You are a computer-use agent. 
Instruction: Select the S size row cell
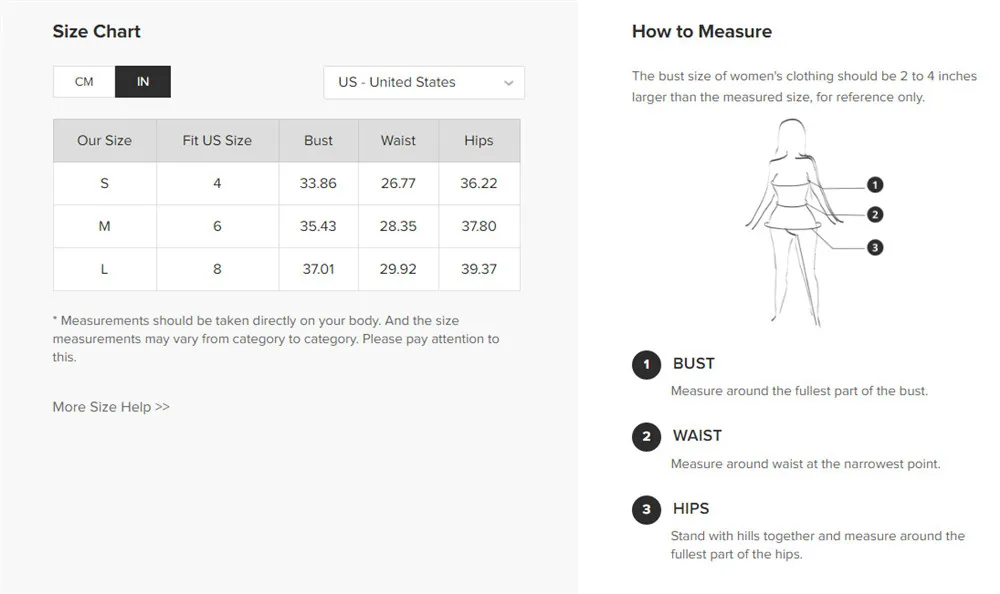click(x=105, y=184)
